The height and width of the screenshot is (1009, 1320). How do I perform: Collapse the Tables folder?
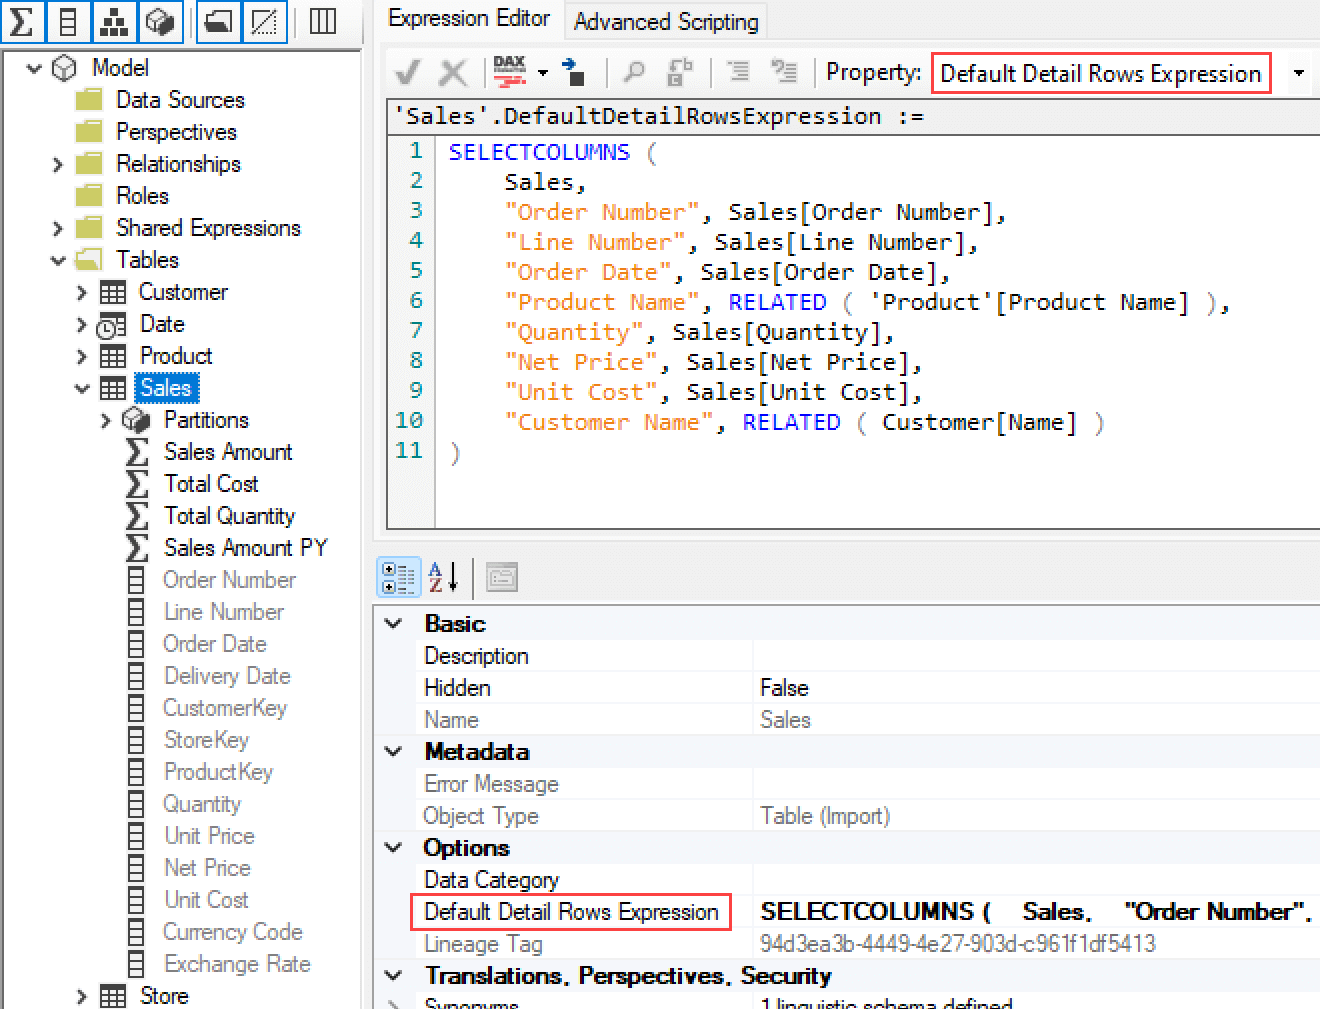click(x=58, y=260)
